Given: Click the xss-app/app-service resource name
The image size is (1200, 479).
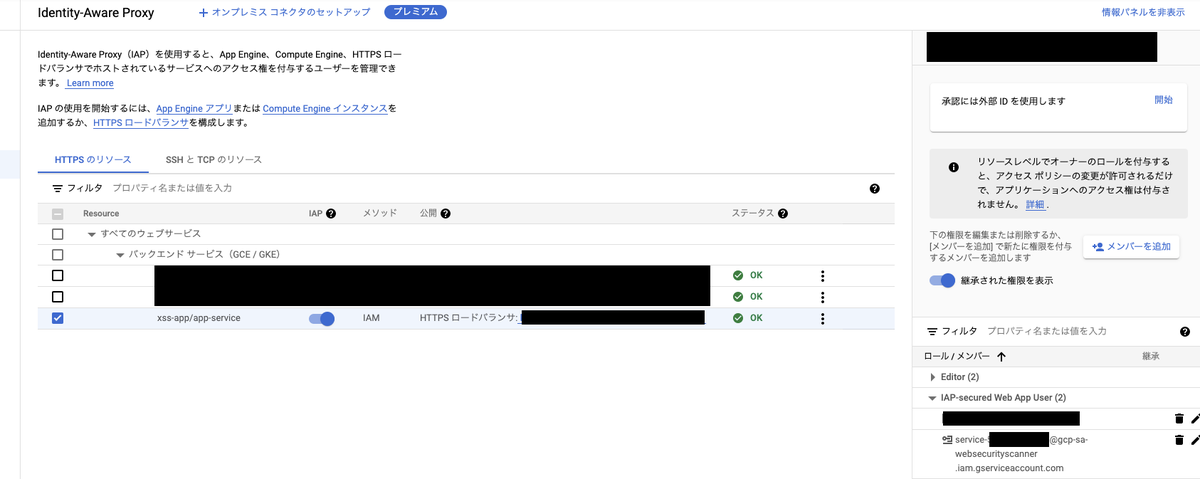Looking at the screenshot, I should pos(198,318).
